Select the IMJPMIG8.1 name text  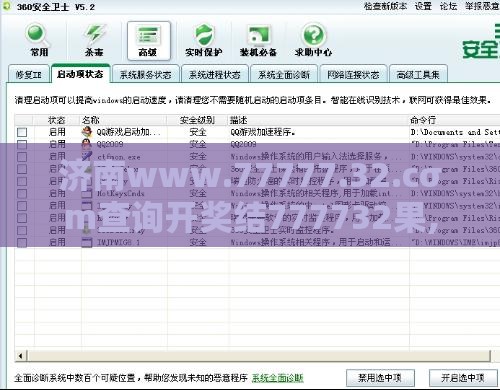pyautogui.click(x=118, y=243)
